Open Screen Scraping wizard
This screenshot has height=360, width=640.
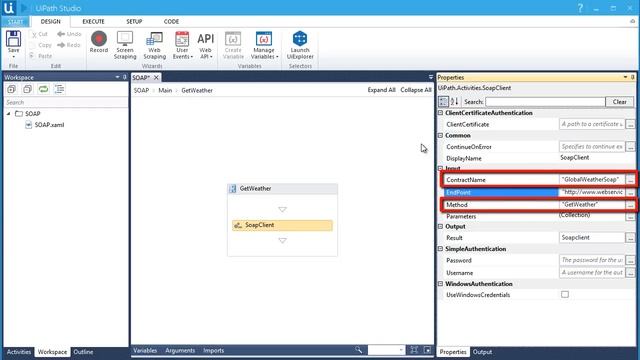tap(125, 45)
